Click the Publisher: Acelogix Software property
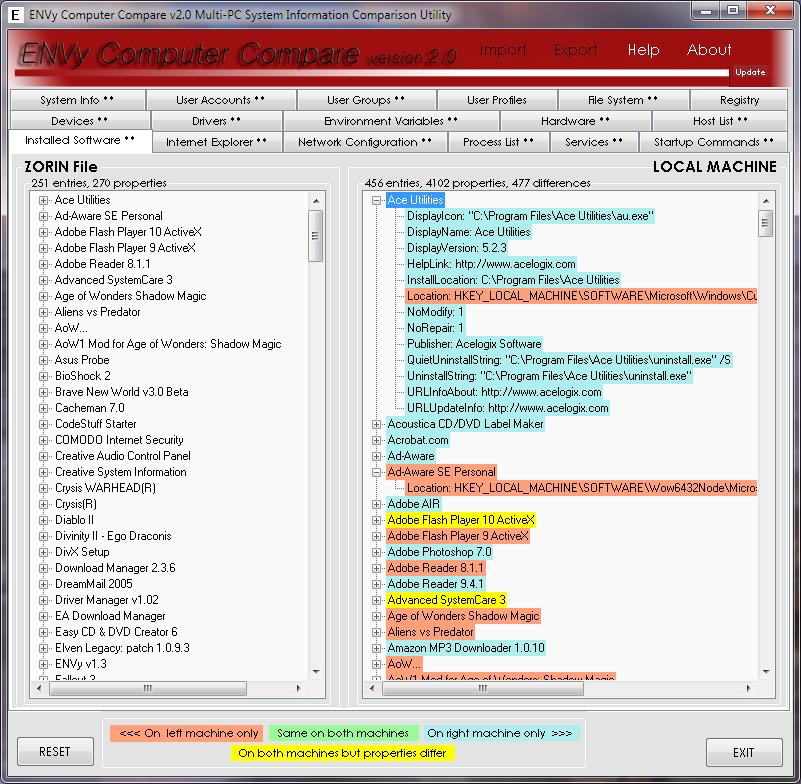The width and height of the screenshot is (801, 784). [474, 344]
